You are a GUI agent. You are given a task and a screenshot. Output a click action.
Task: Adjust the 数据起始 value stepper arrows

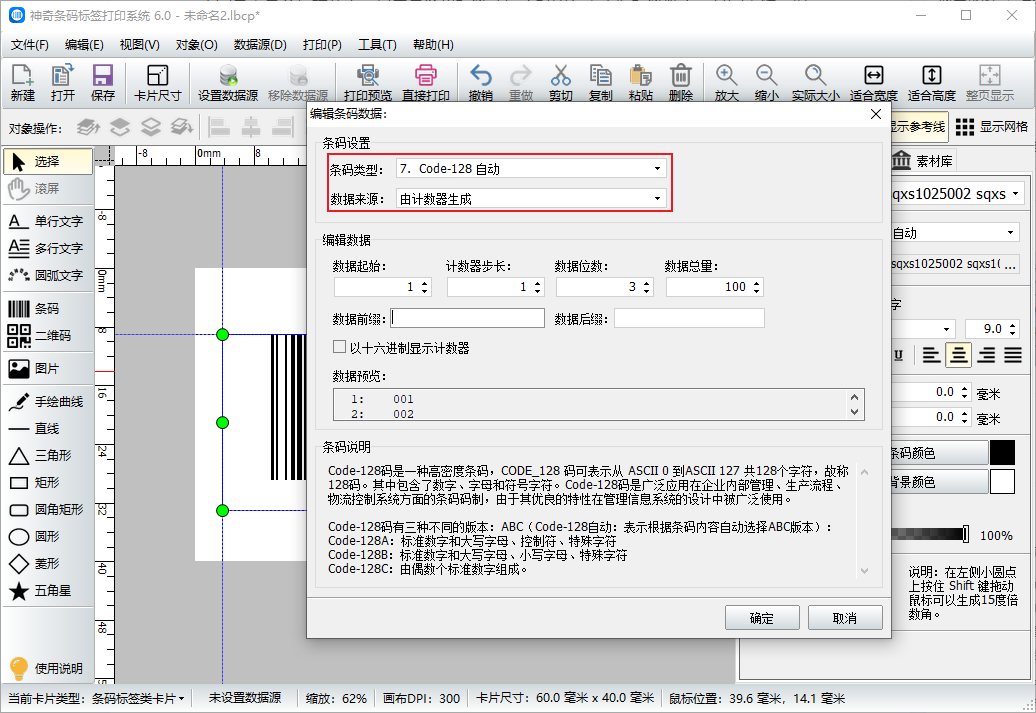pos(425,287)
